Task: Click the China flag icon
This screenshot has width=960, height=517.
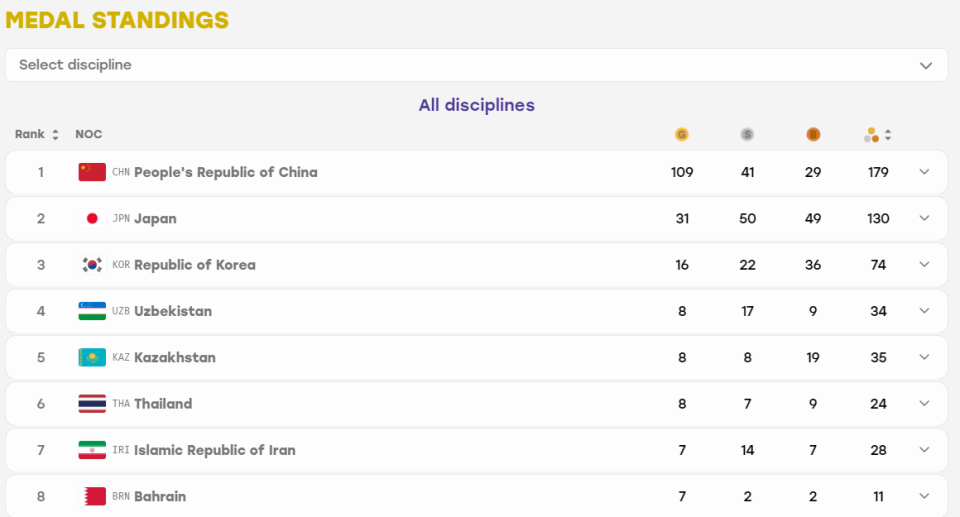Action: (92, 172)
